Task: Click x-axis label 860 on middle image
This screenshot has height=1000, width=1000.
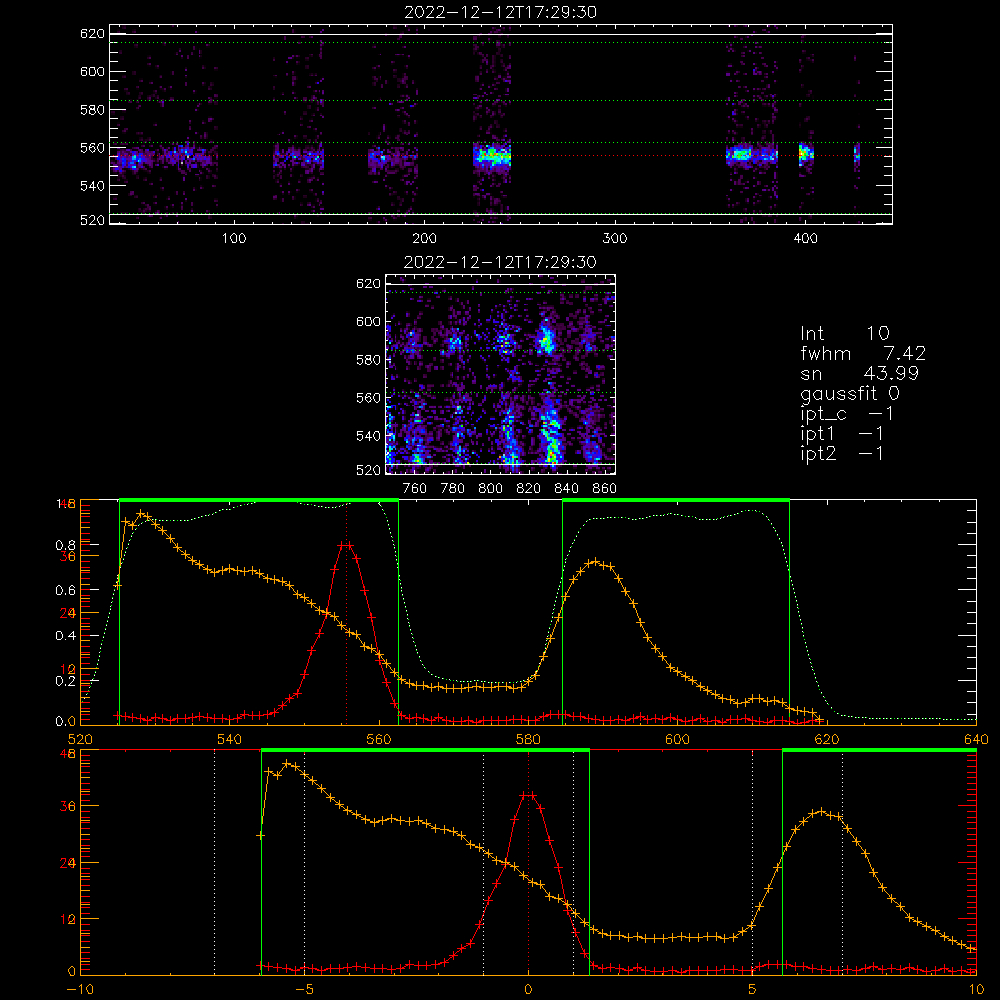Action: [x=605, y=489]
